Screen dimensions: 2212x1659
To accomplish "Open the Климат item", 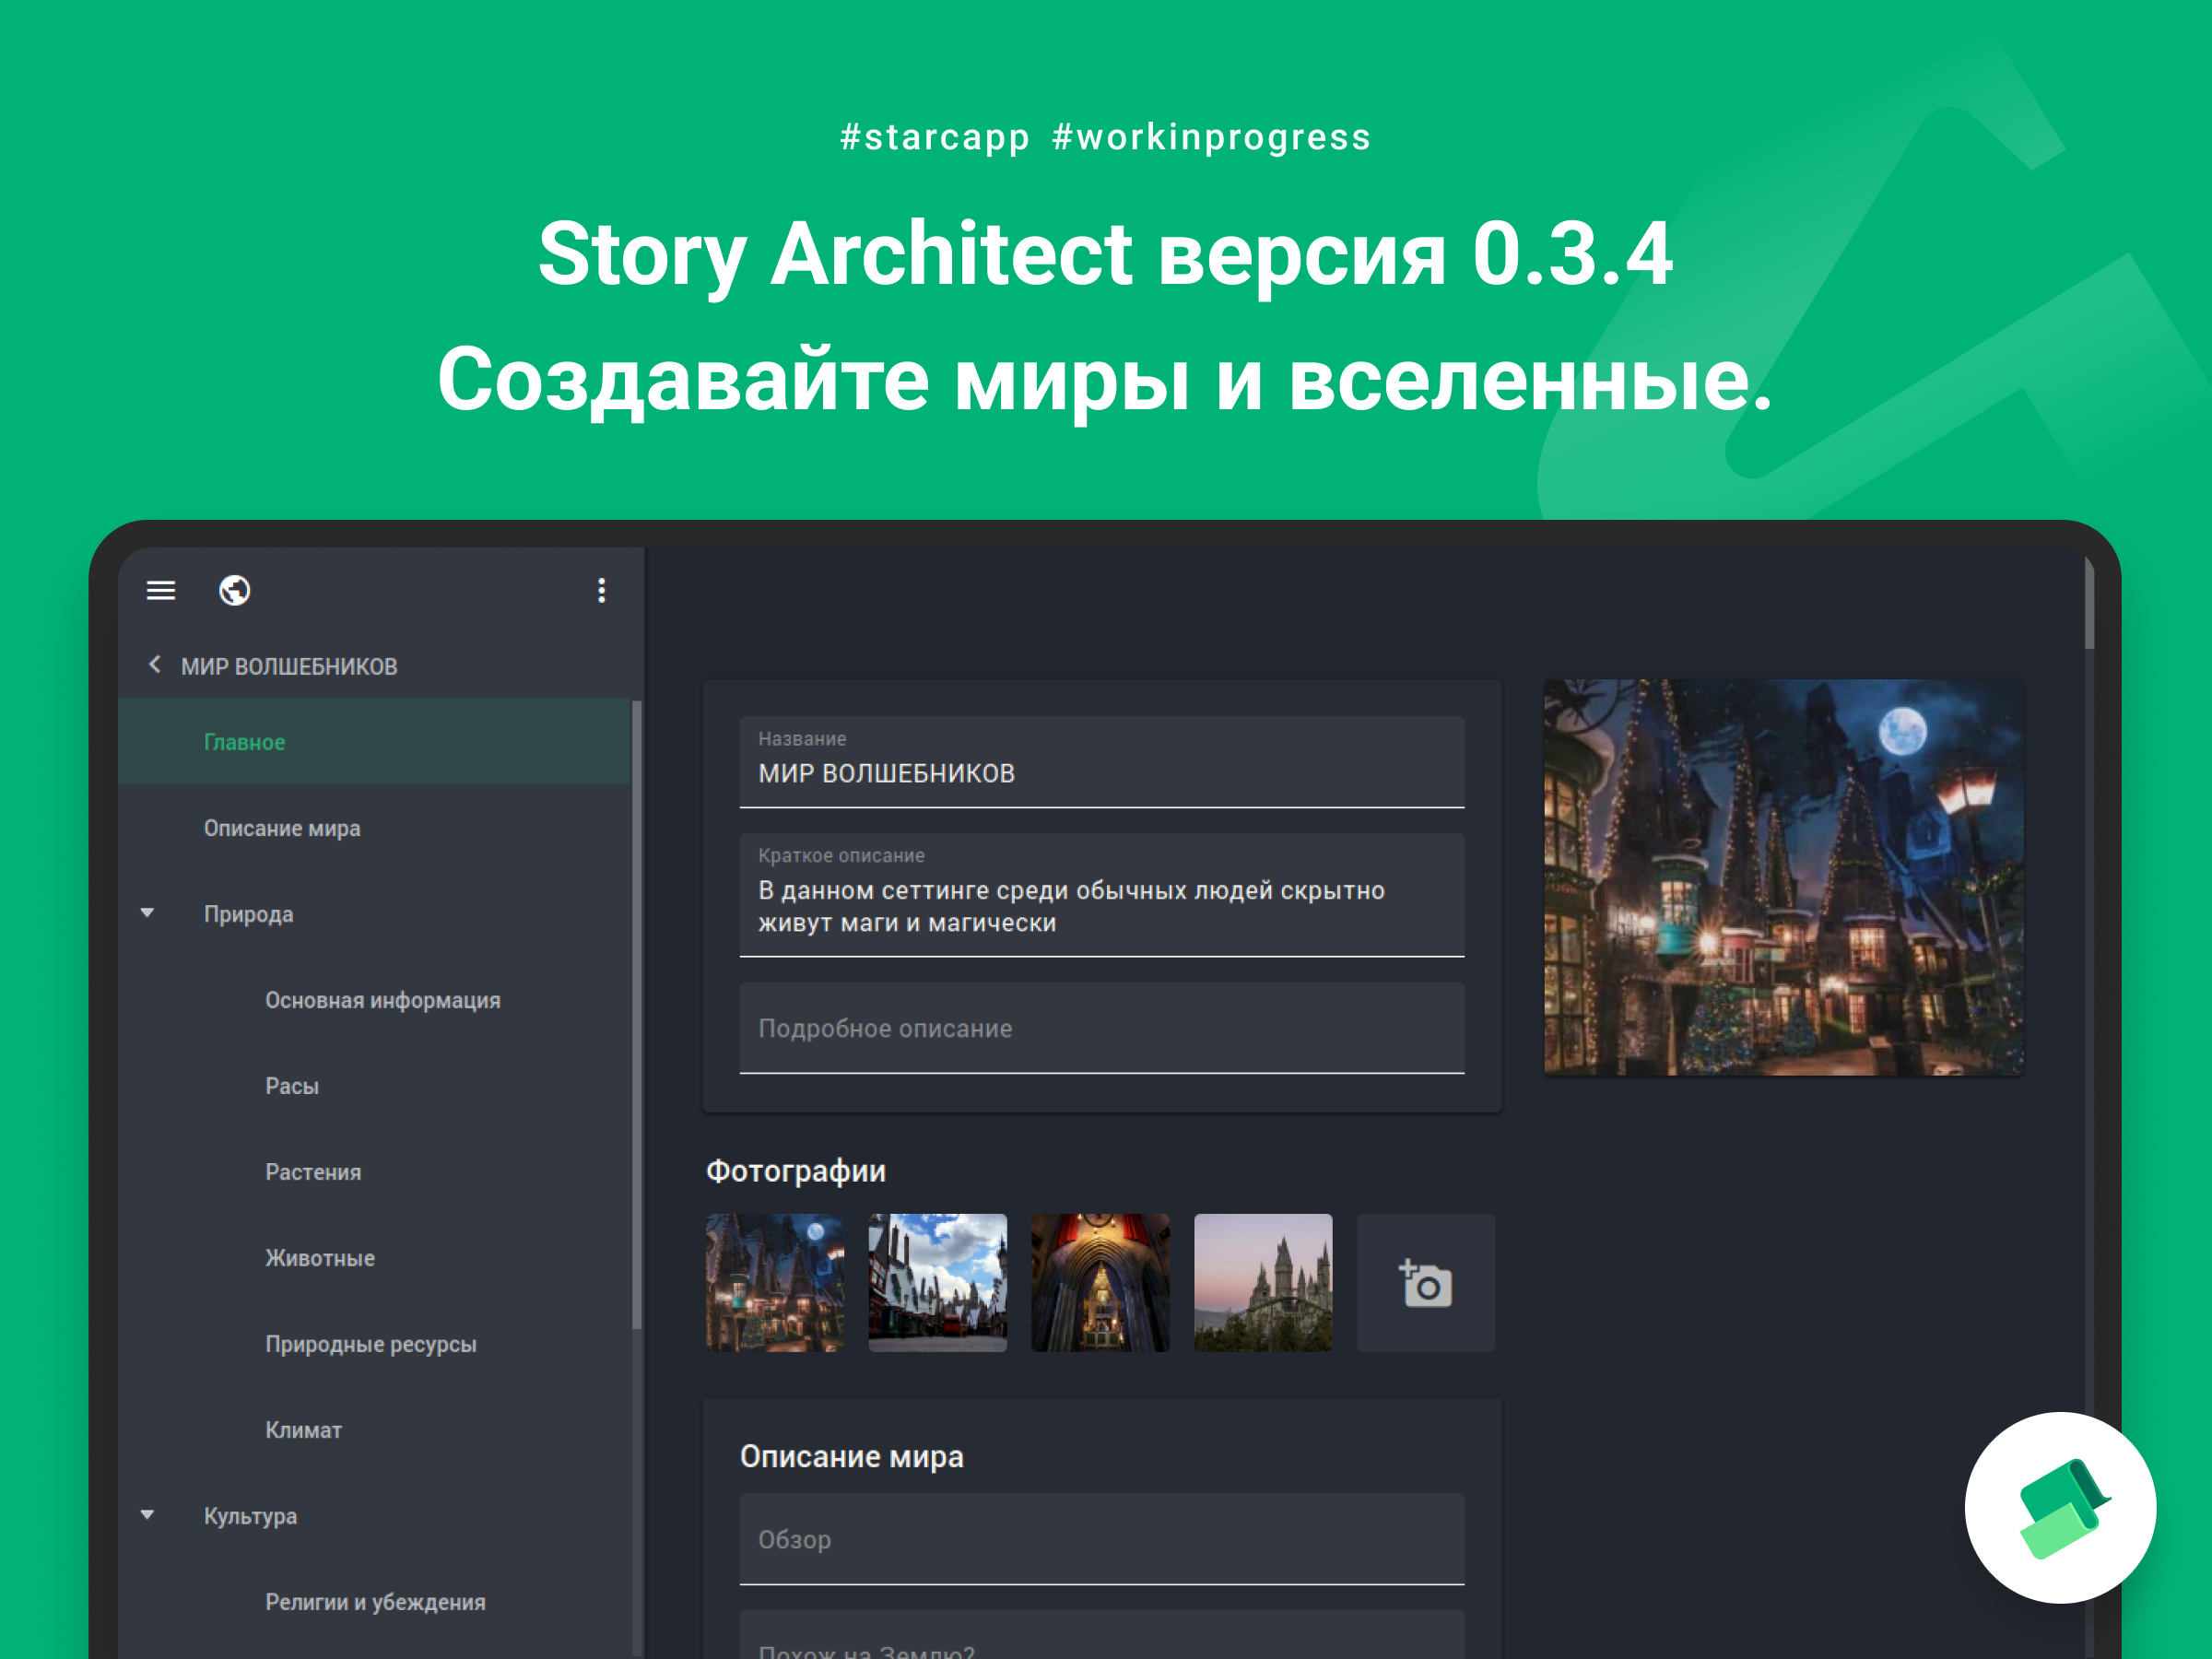I will [x=375, y=1430].
